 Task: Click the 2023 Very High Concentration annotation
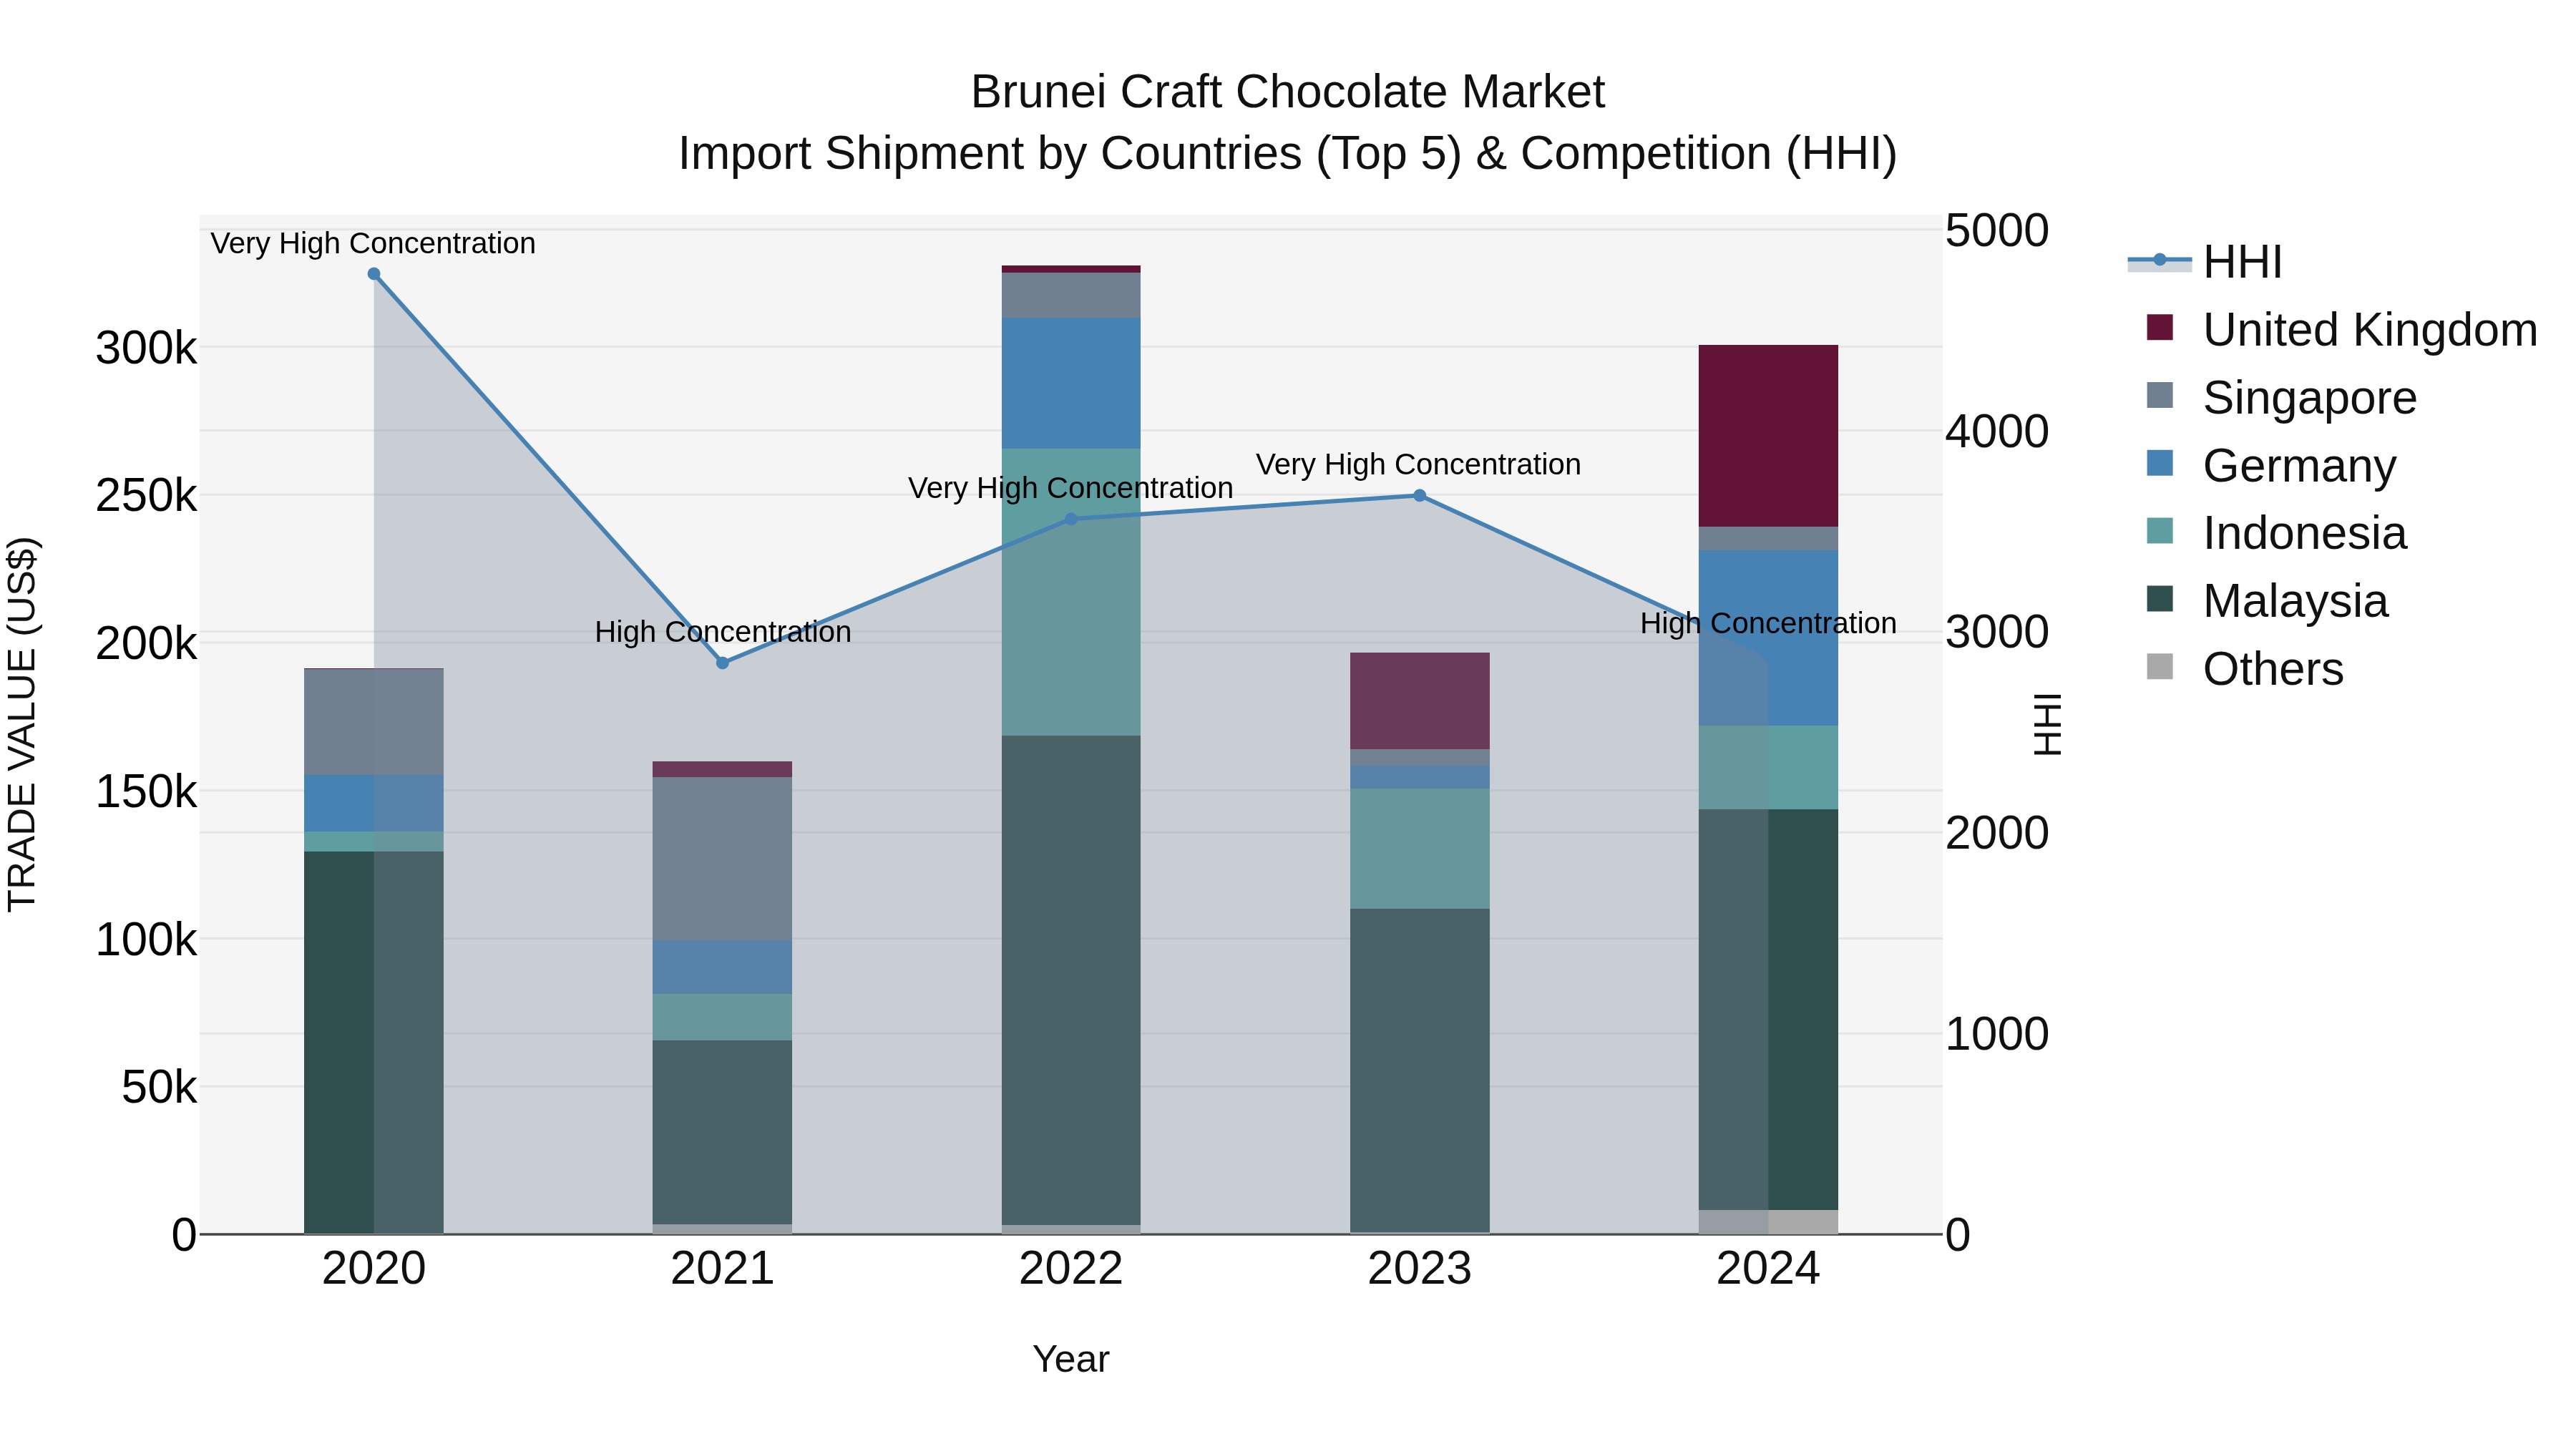[x=1419, y=464]
